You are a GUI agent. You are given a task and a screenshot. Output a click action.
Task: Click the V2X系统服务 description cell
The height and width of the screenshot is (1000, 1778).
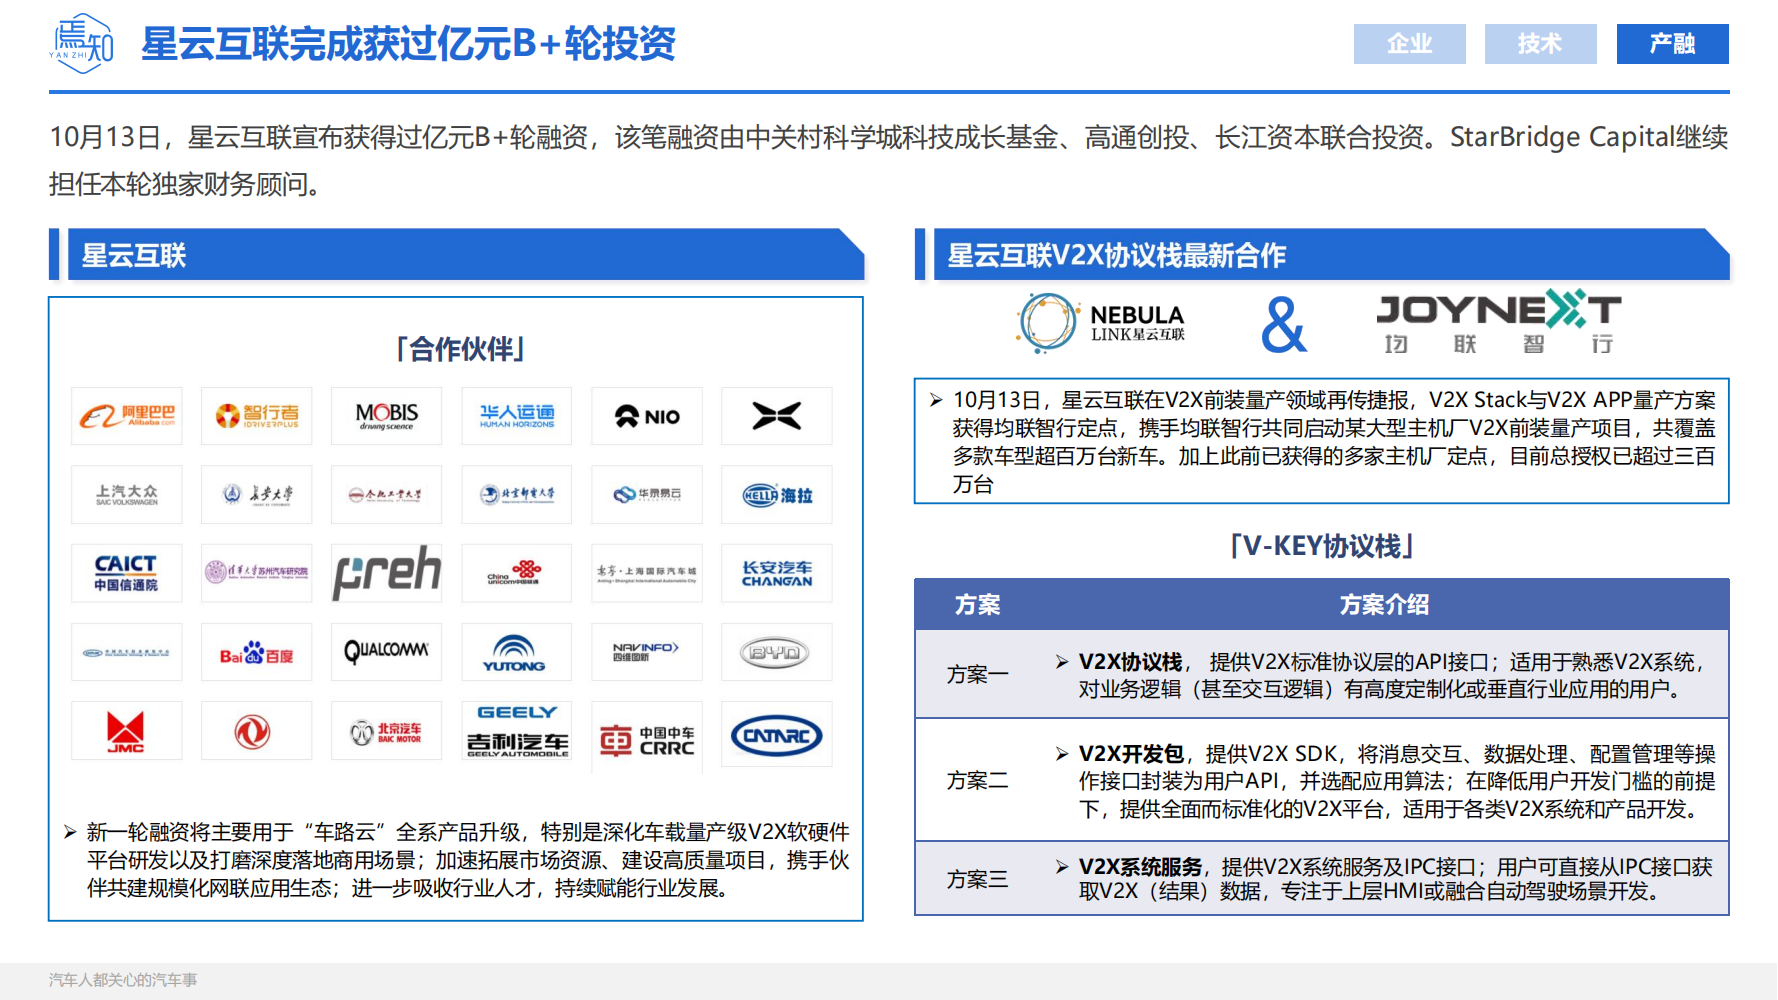point(1384,879)
